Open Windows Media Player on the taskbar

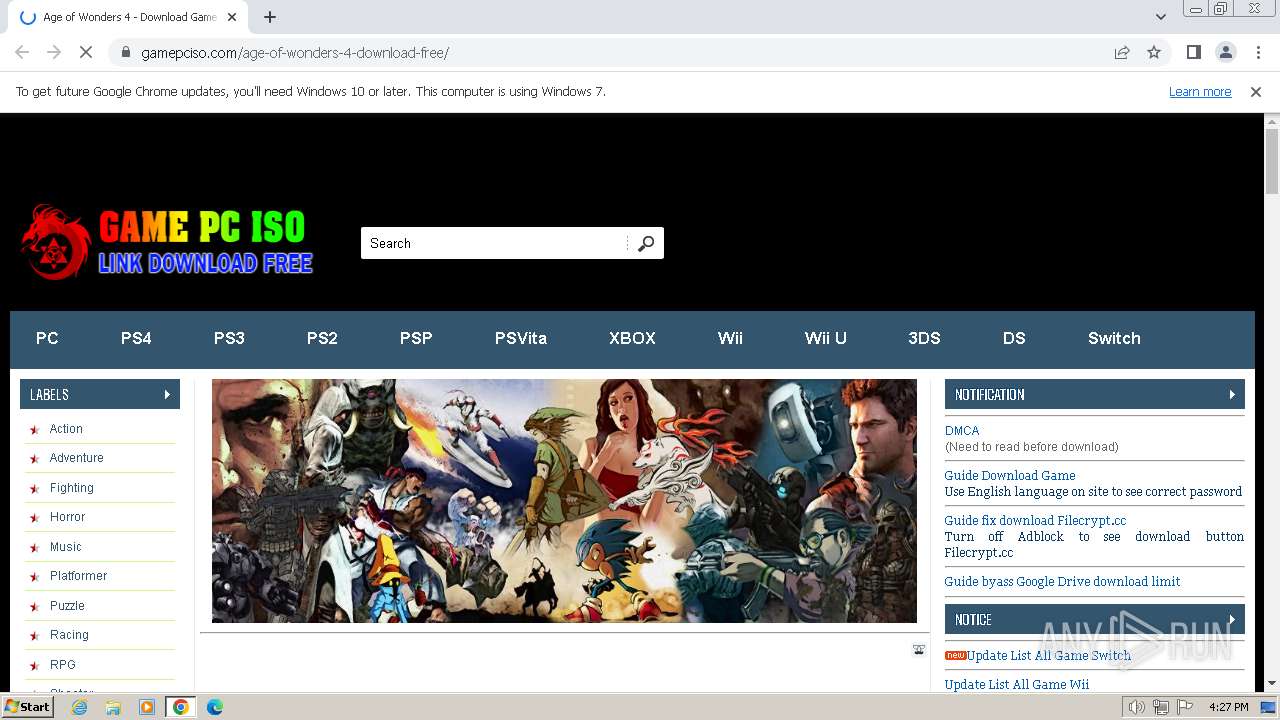[x=147, y=707]
